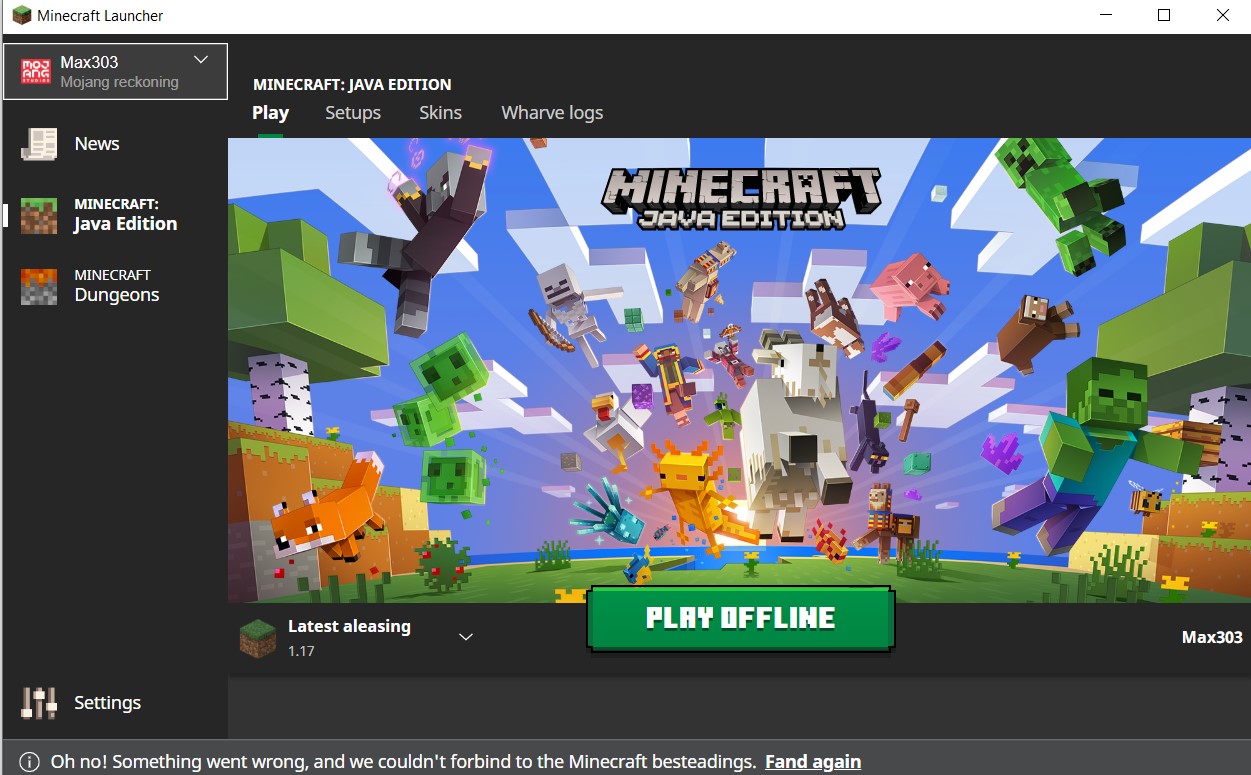Click the green Play Offline button

(740, 618)
